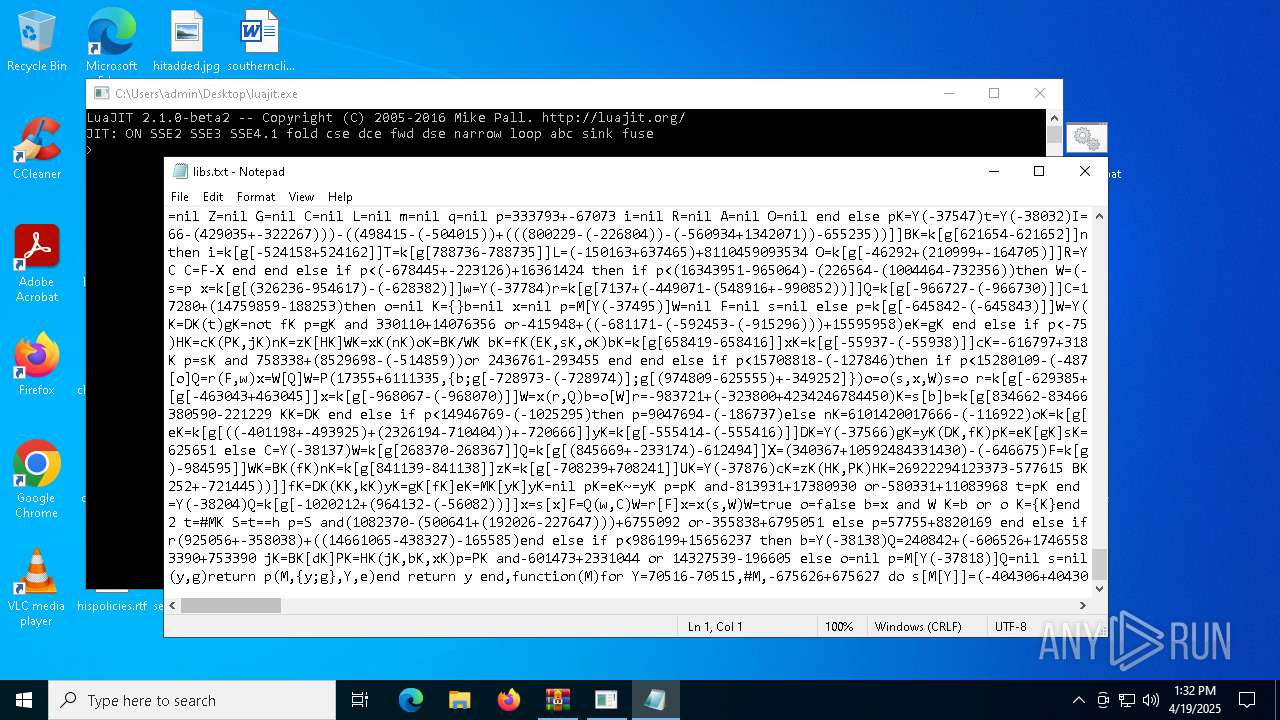
Task: Open File Explorer from the taskbar
Action: click(460, 700)
